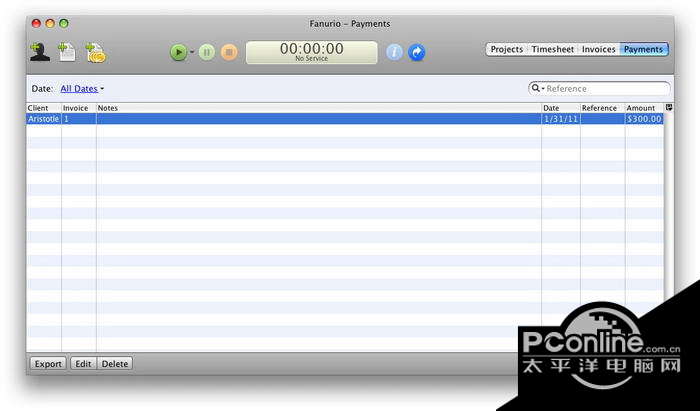Open the dropdown arrow beside play button
The height and width of the screenshot is (411, 700).
point(192,52)
